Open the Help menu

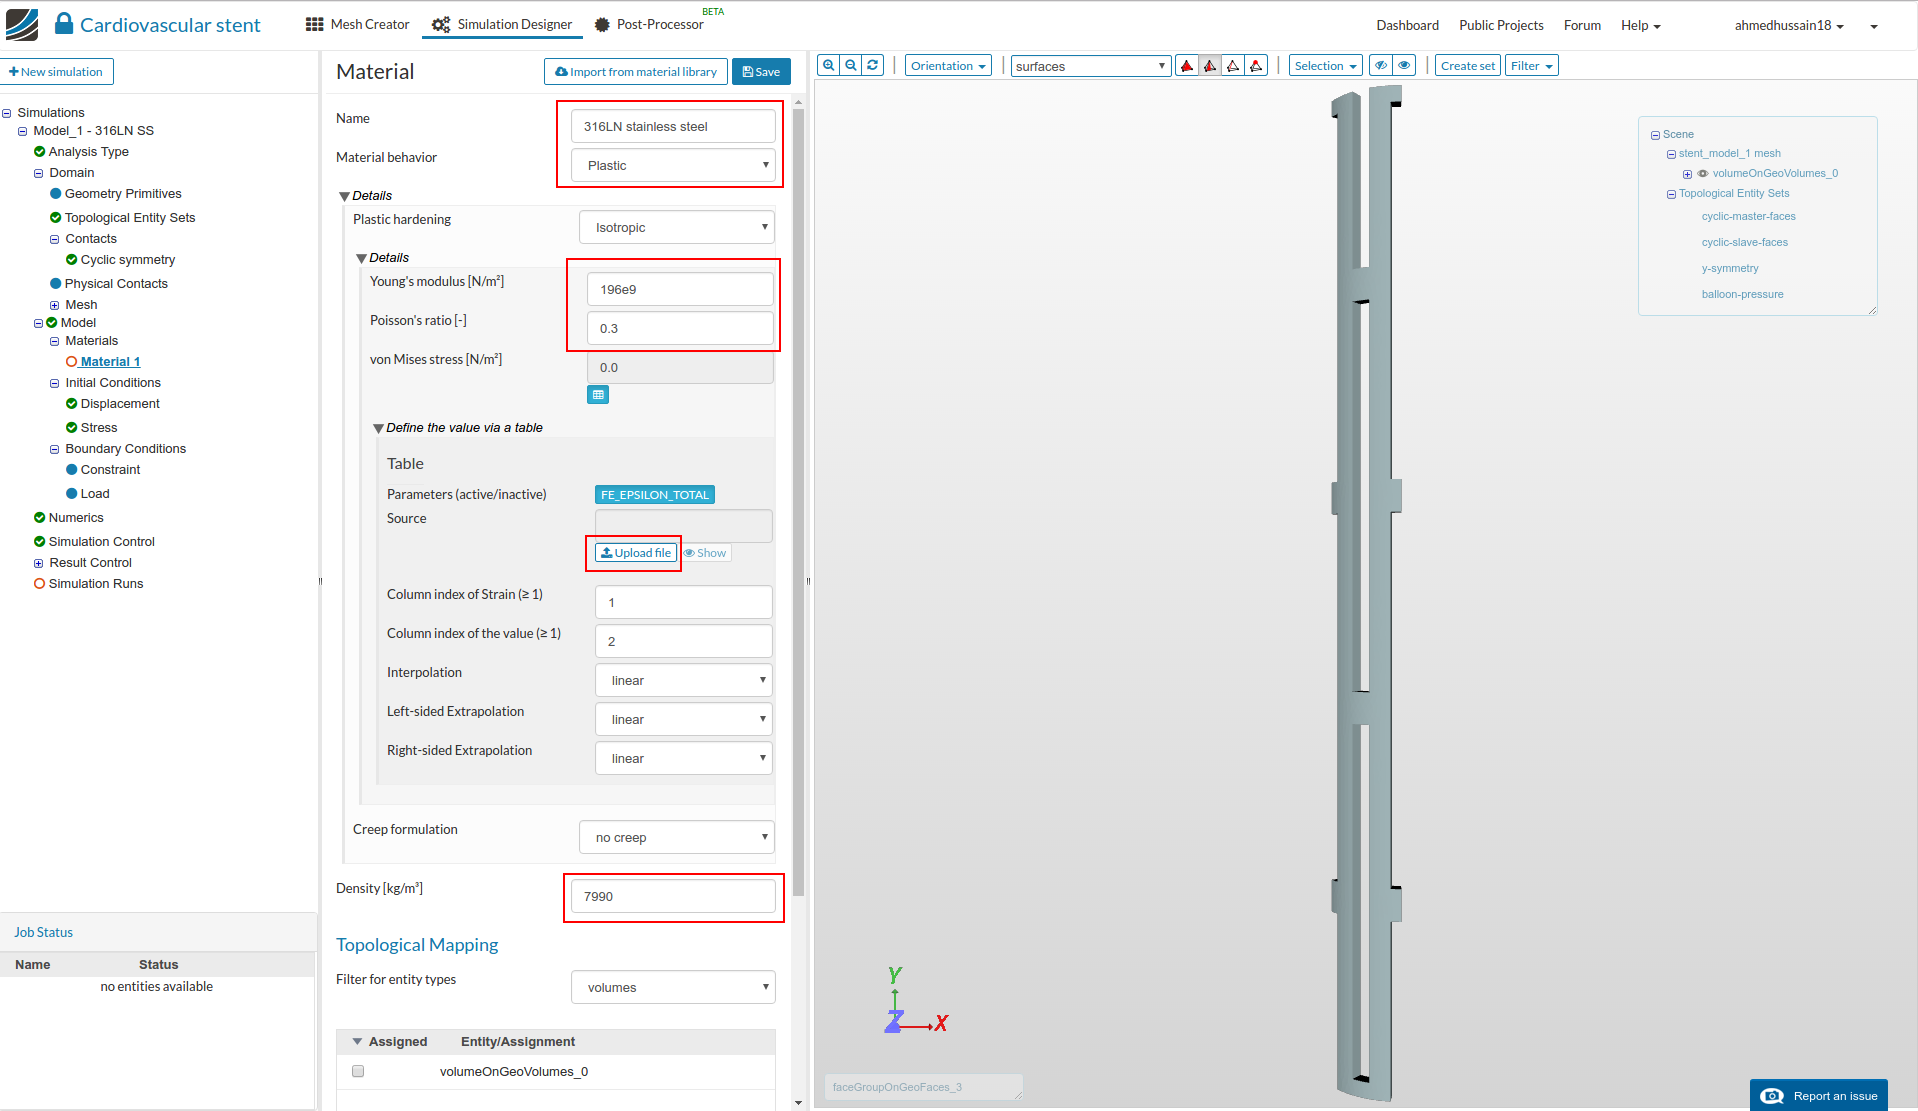1640,25
